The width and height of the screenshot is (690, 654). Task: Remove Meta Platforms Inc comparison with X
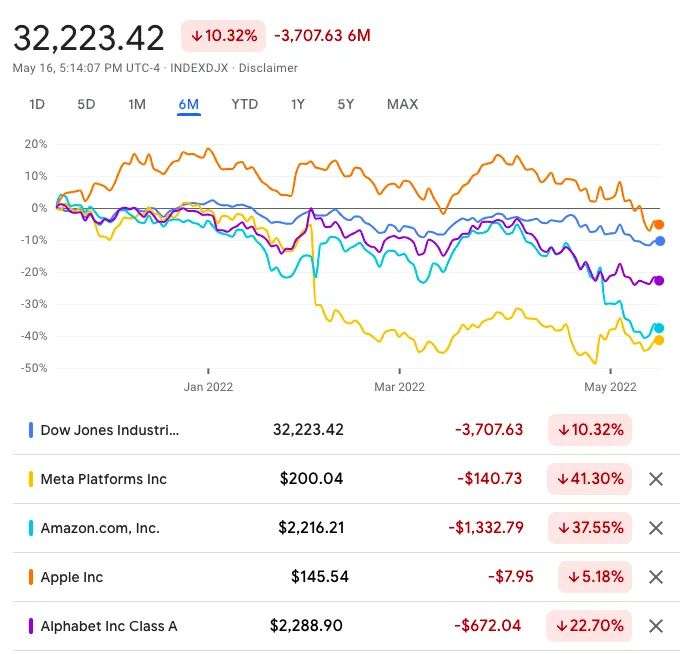click(x=656, y=479)
